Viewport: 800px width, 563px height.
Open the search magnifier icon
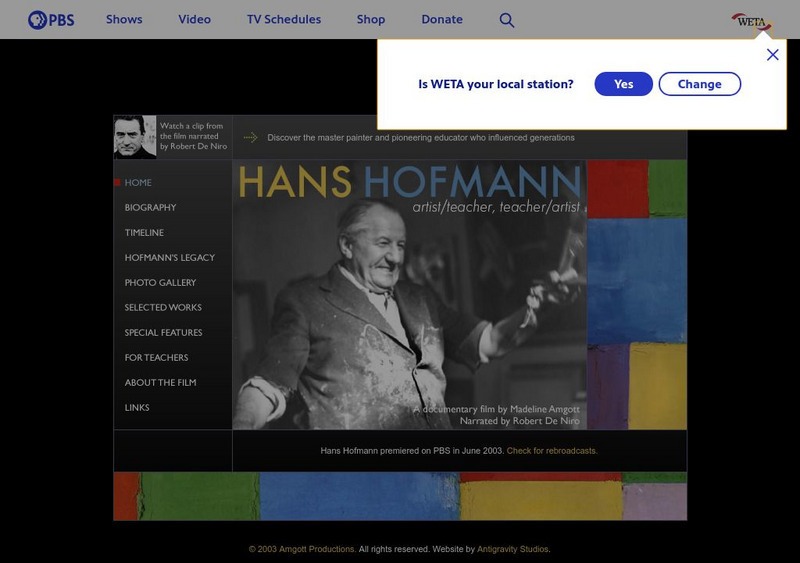(507, 20)
